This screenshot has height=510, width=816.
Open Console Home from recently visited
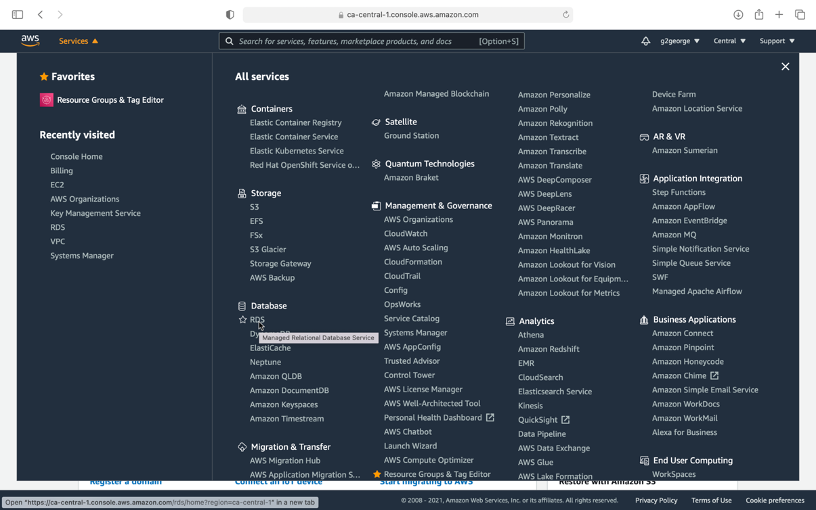(76, 157)
